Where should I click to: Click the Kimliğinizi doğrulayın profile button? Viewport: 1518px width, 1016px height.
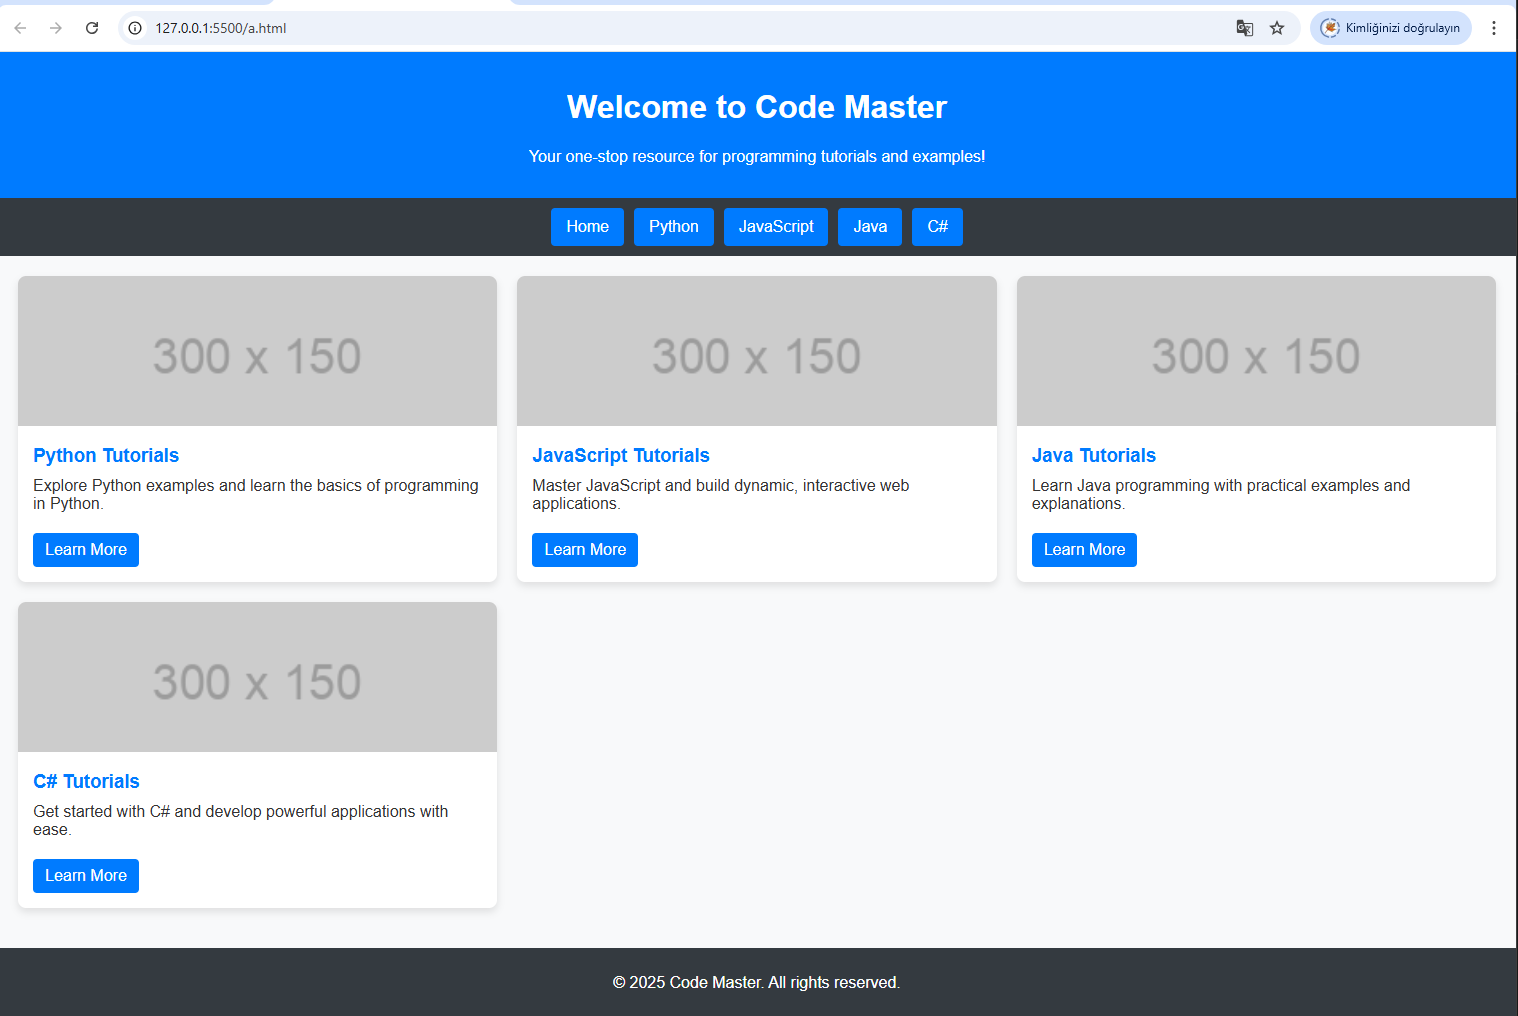pyautogui.click(x=1390, y=28)
